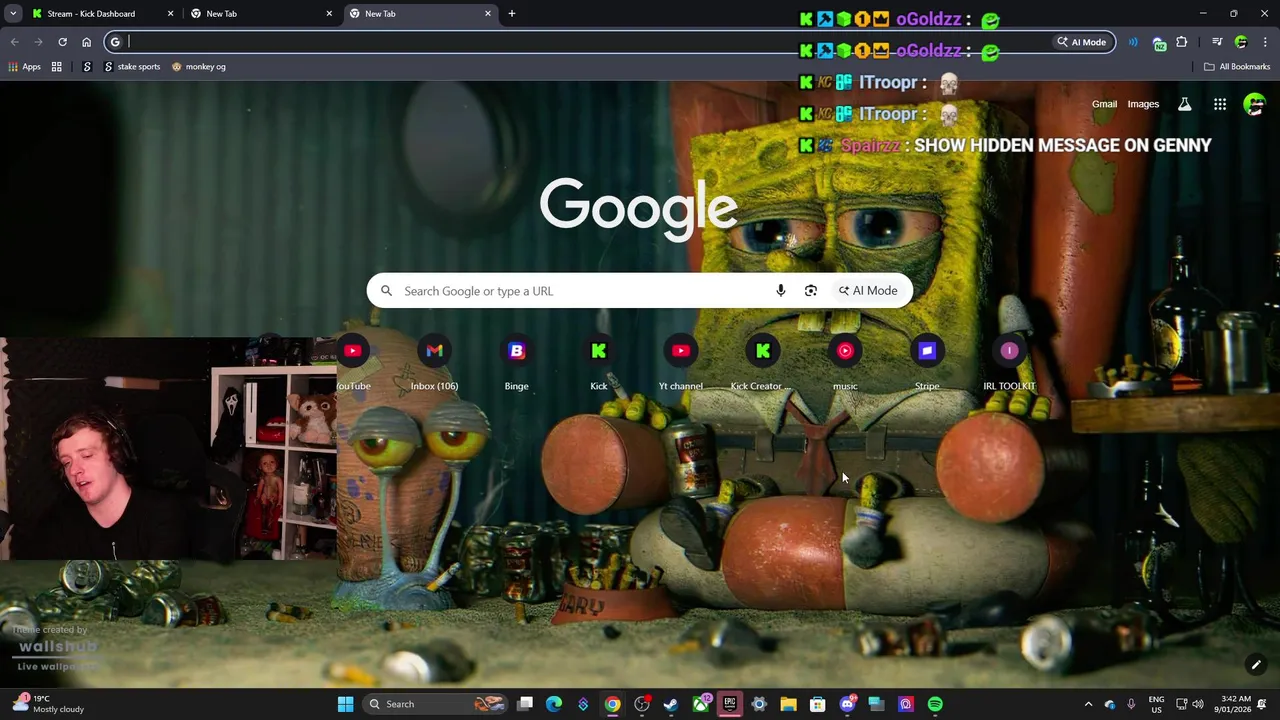
Task: Open weather widget showing 19°C
Action: click(48, 704)
